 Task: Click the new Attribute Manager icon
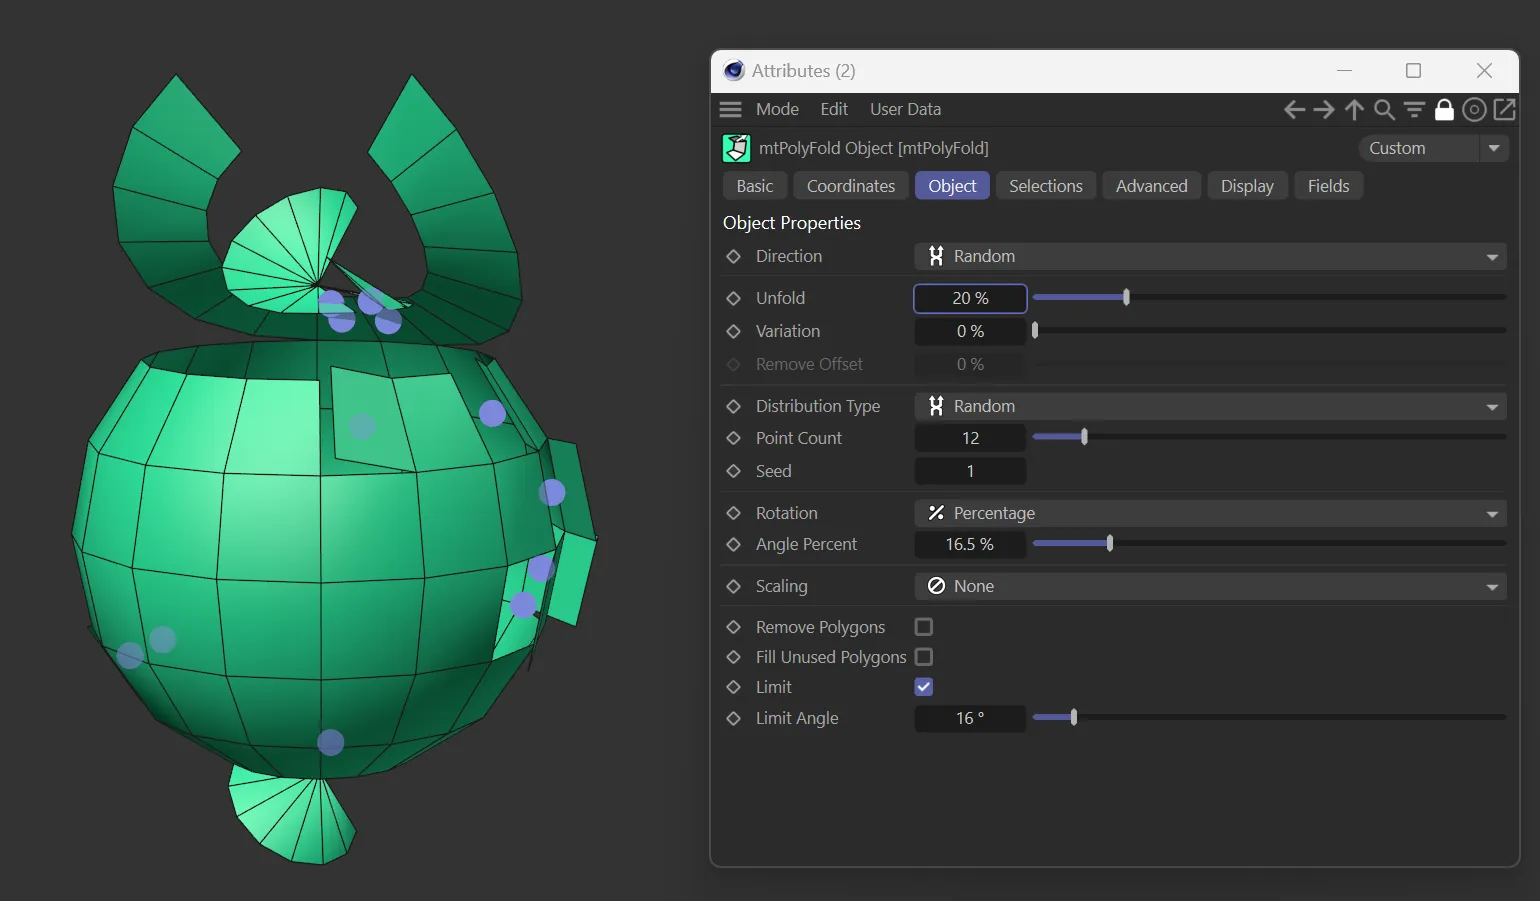1504,110
